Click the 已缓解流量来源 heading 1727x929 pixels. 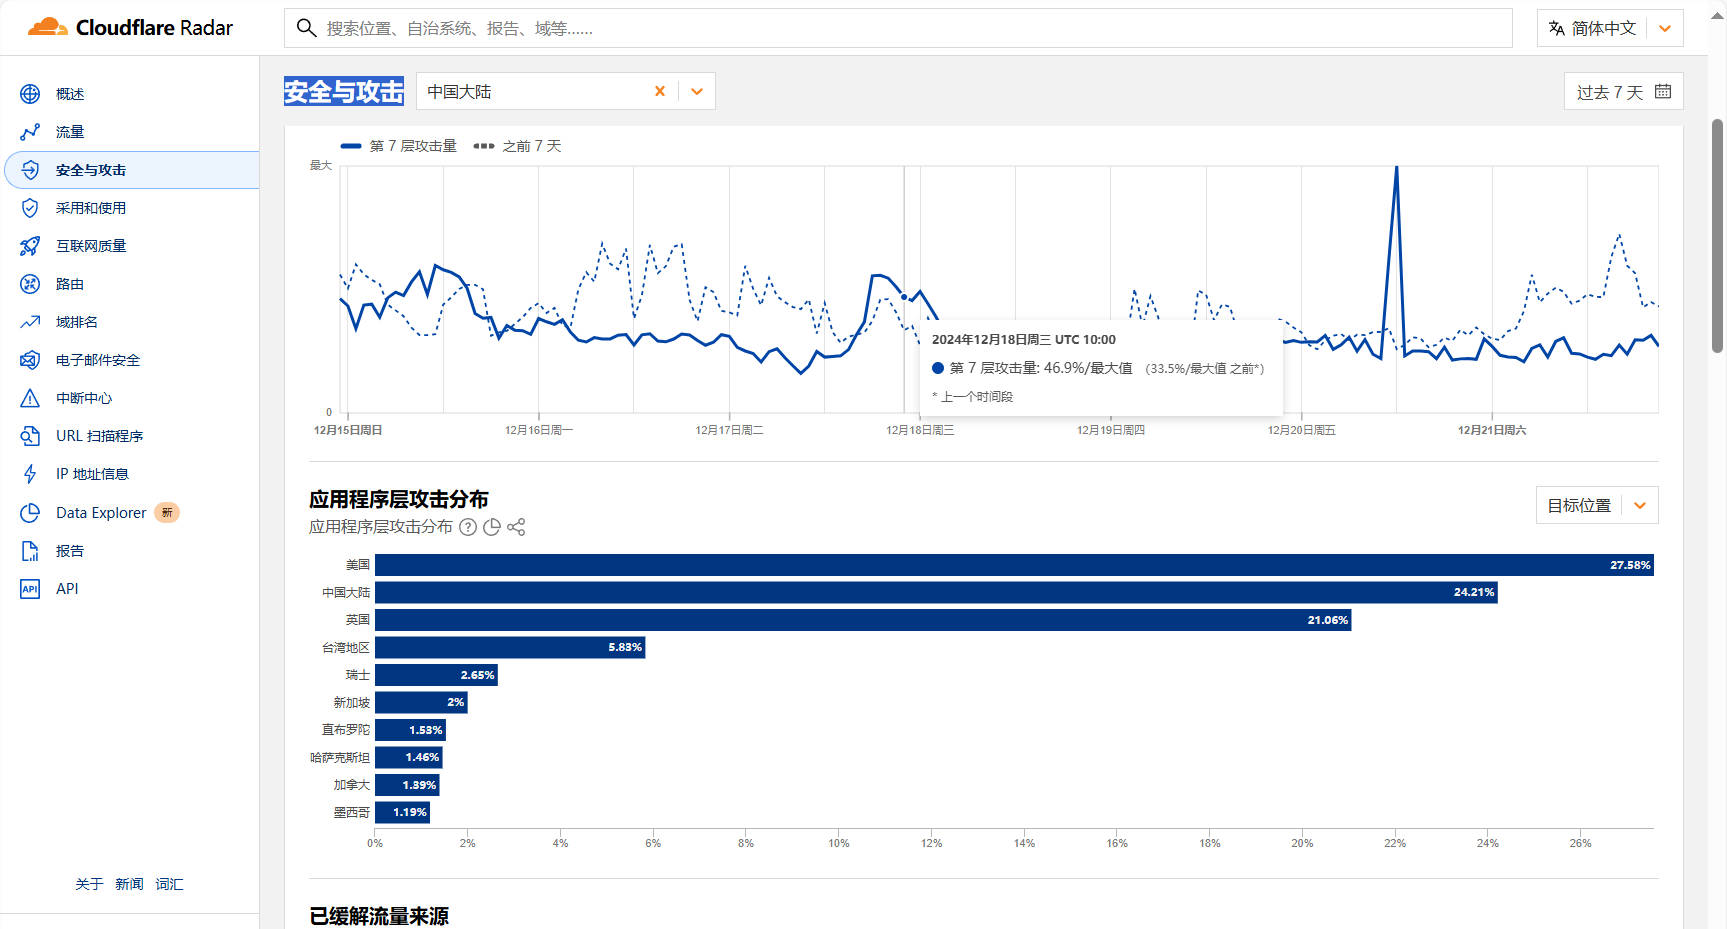pos(379,916)
